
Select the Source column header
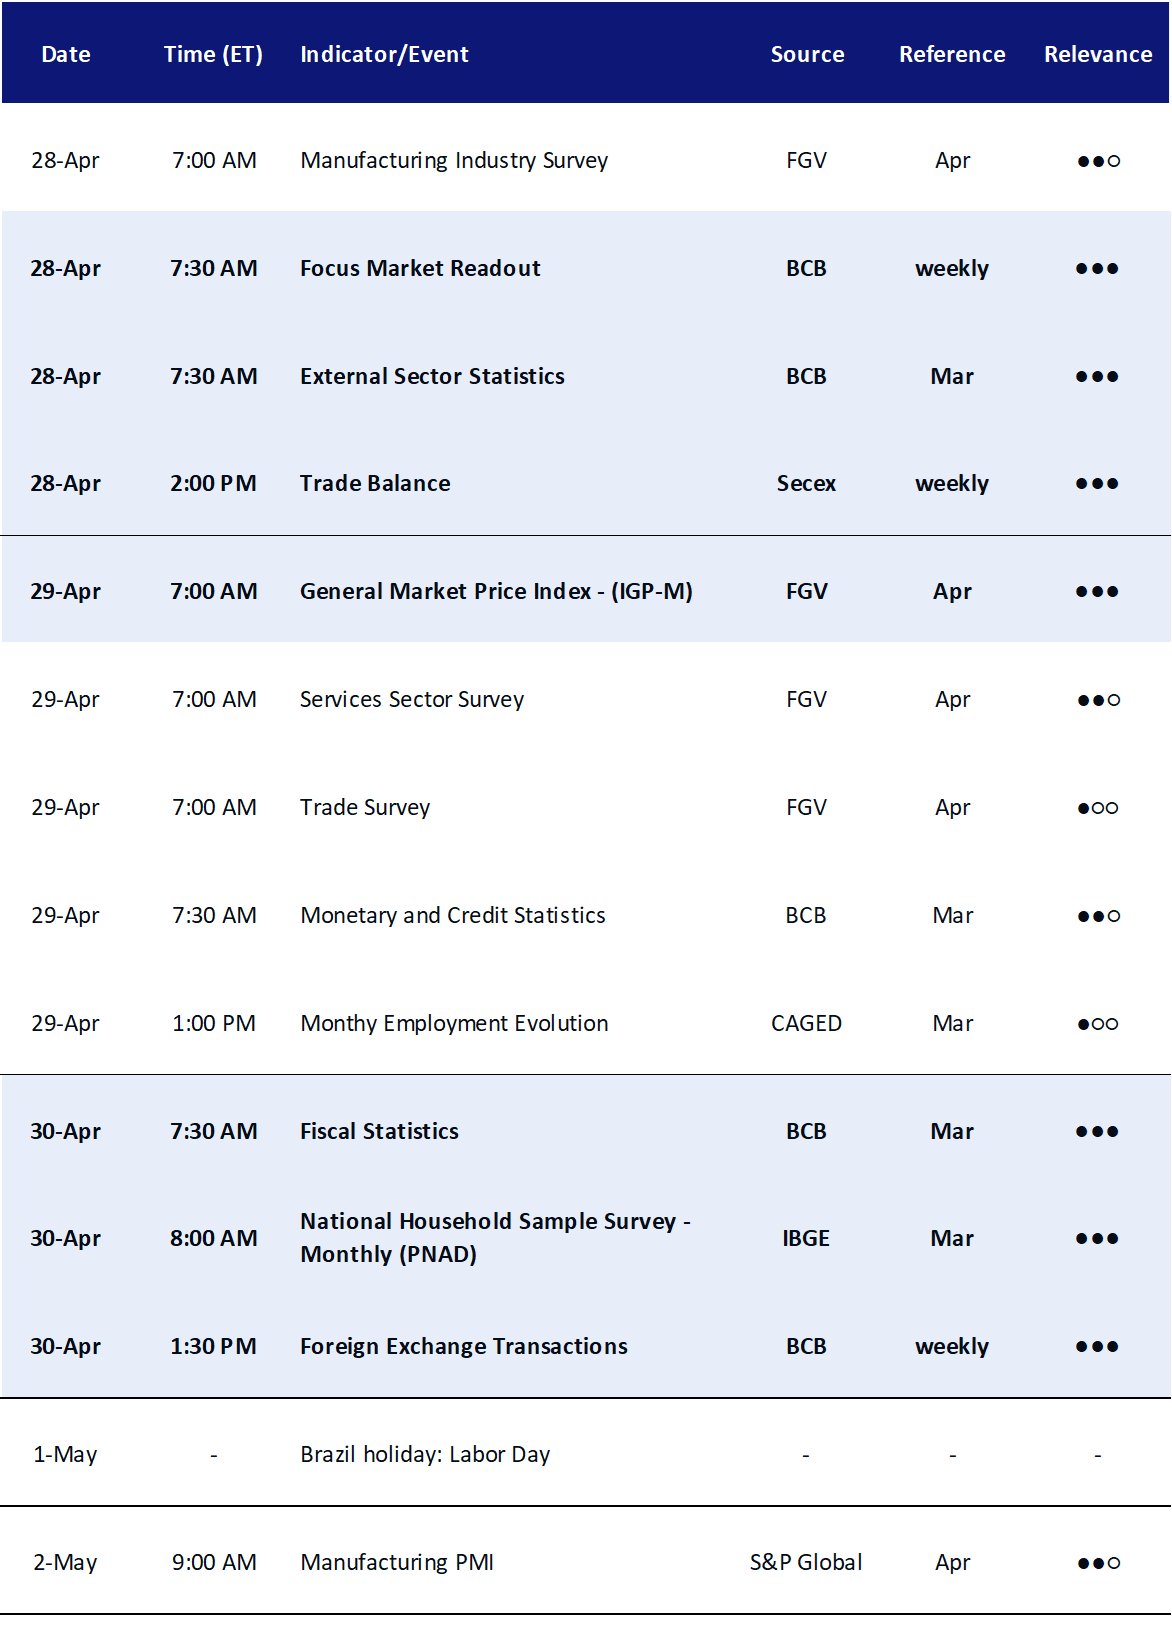coord(807,55)
